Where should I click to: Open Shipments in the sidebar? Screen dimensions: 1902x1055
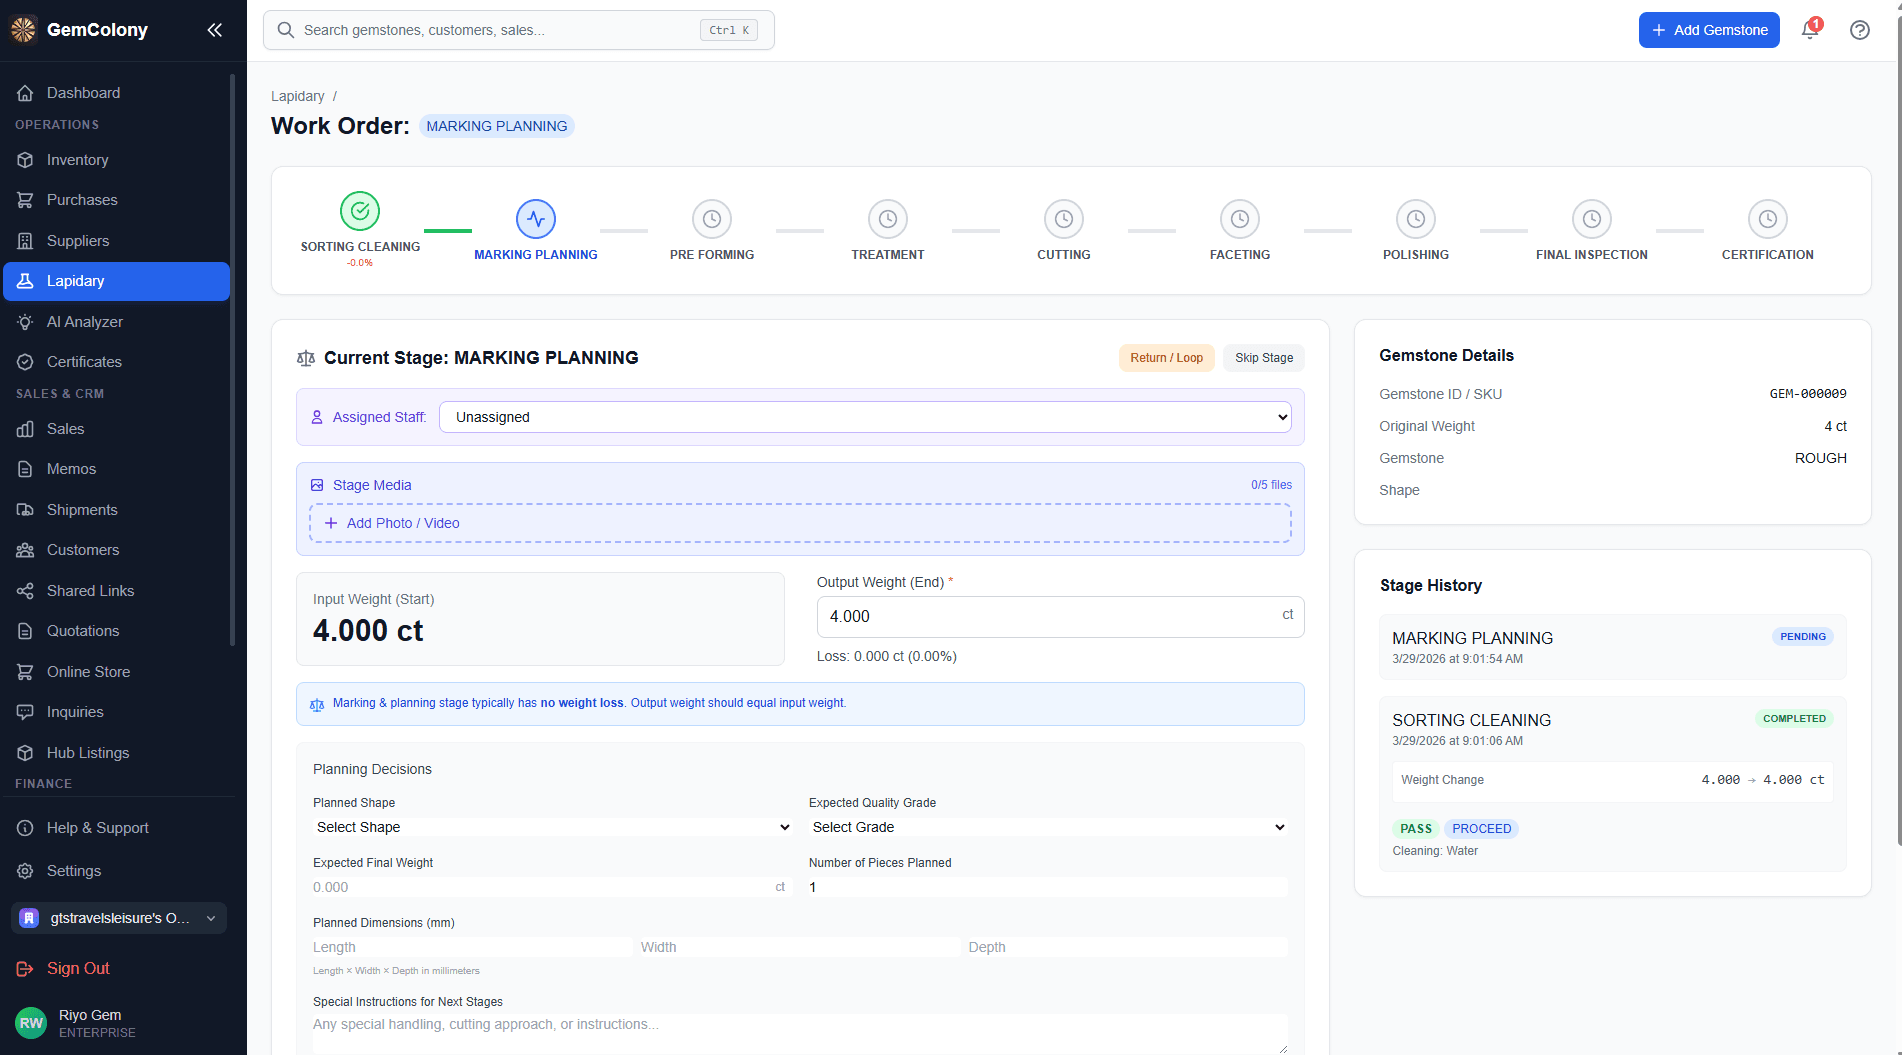coord(117,510)
